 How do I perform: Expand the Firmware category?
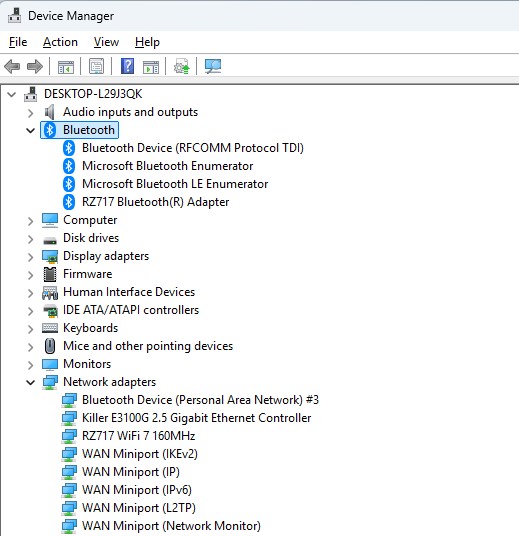31,275
